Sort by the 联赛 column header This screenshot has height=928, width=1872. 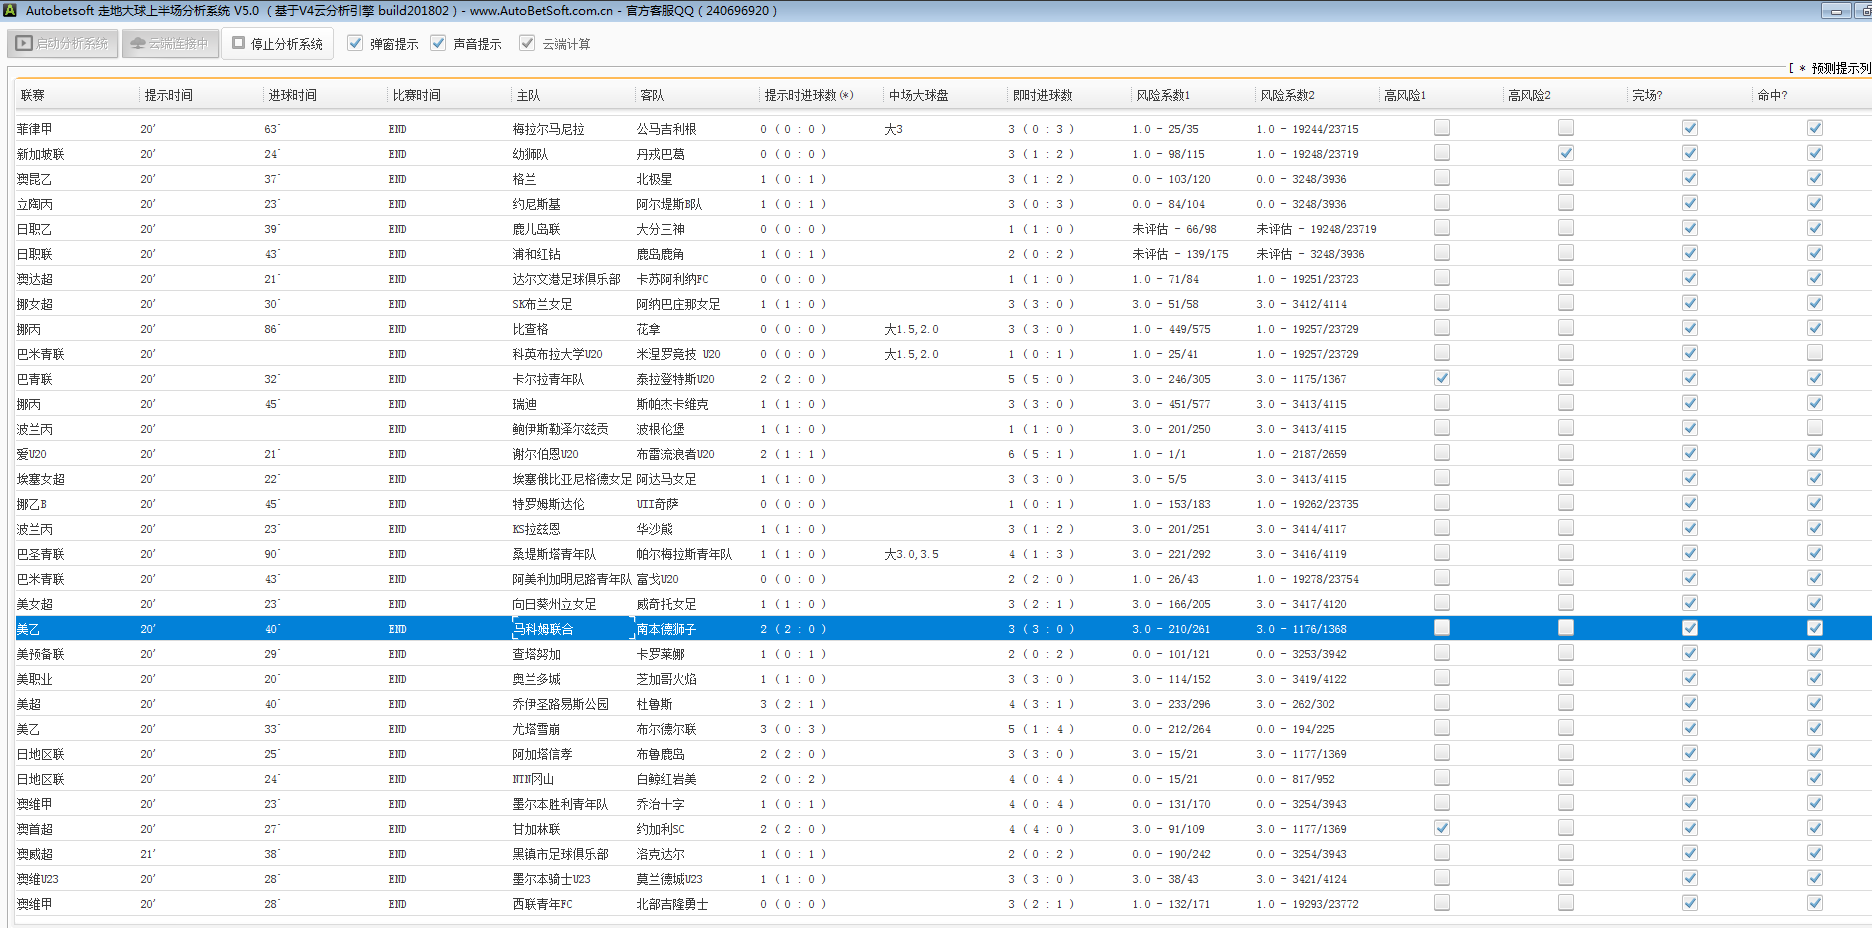pyautogui.click(x=33, y=96)
